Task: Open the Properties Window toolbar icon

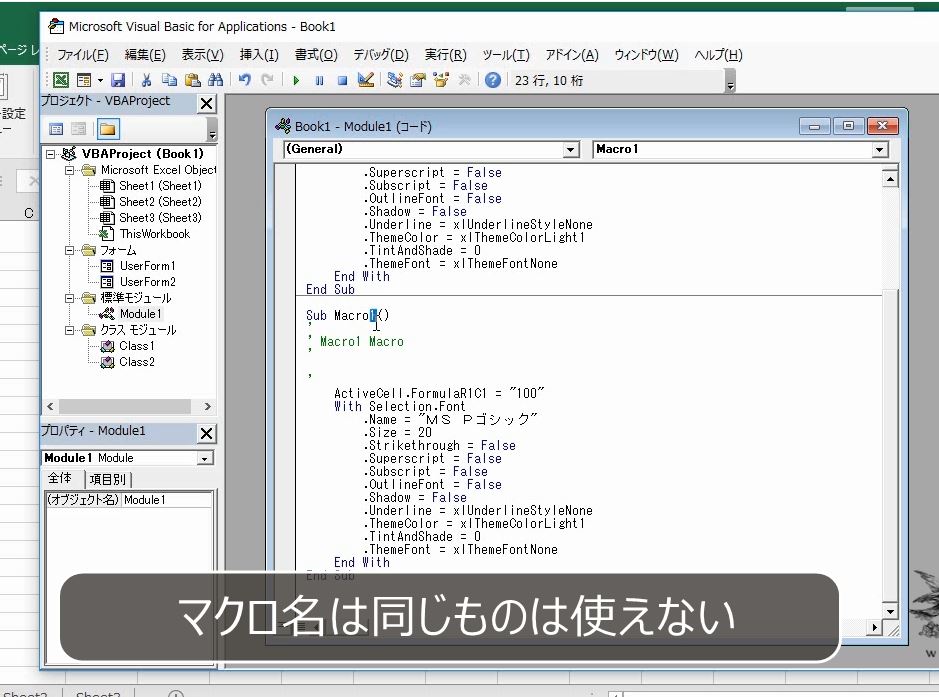Action: click(x=417, y=80)
